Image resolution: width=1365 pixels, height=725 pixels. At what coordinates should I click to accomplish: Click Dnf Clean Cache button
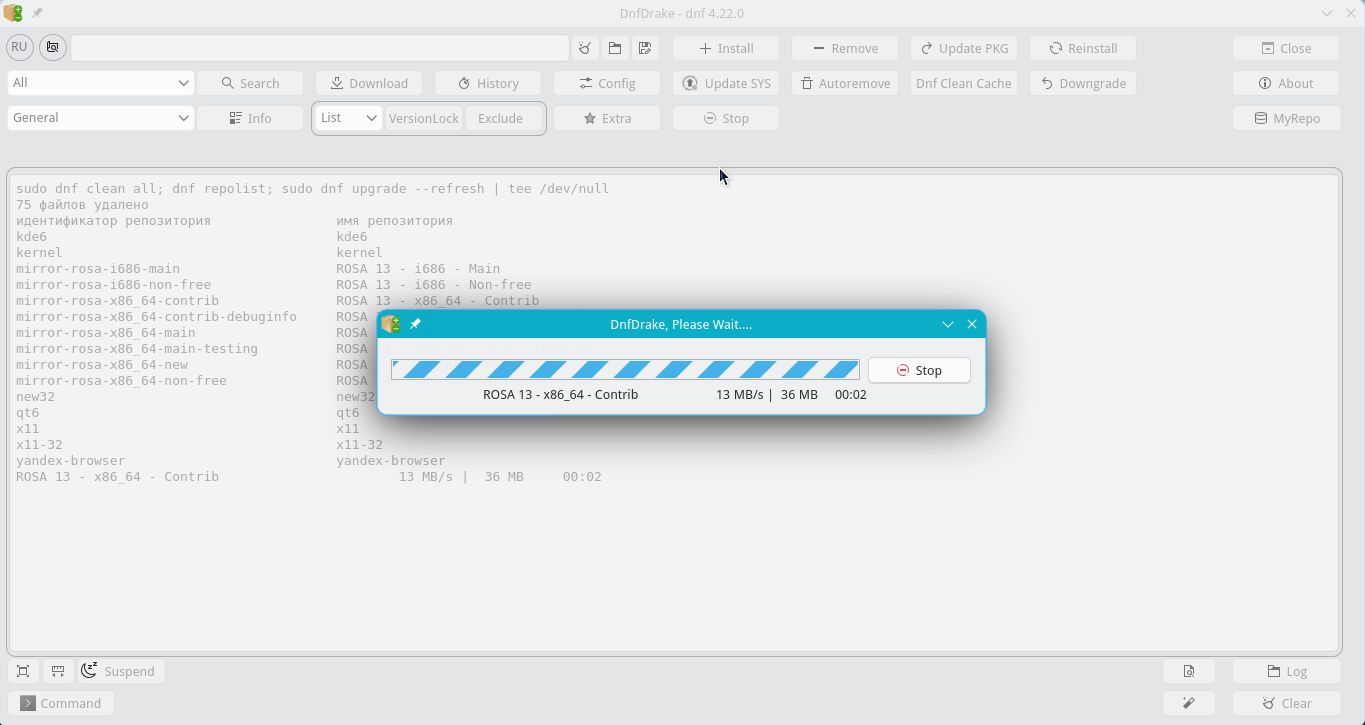(x=964, y=83)
